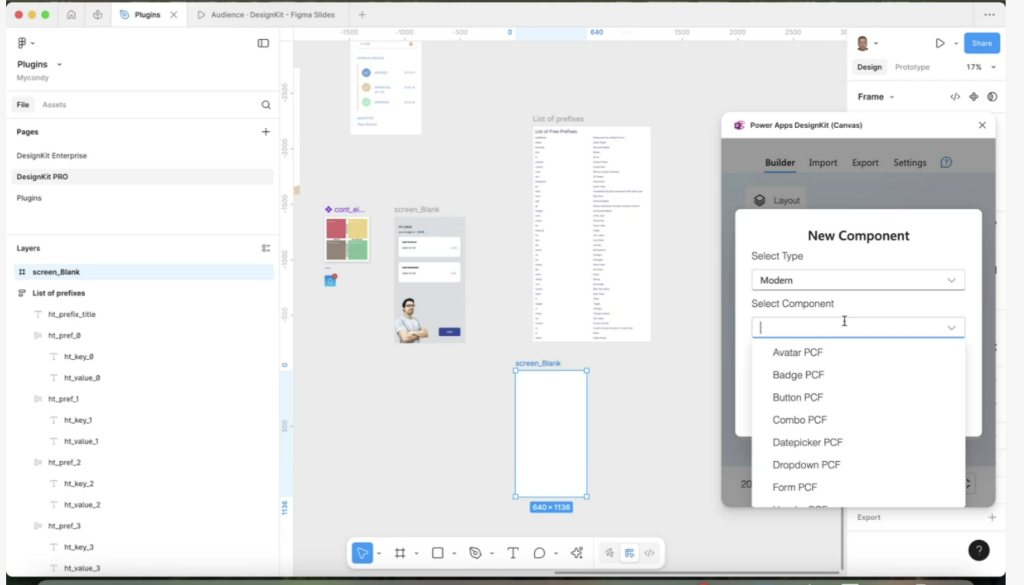The image size is (1024, 585).
Task: Add an export setting with the plus
Action: pyautogui.click(x=992, y=517)
